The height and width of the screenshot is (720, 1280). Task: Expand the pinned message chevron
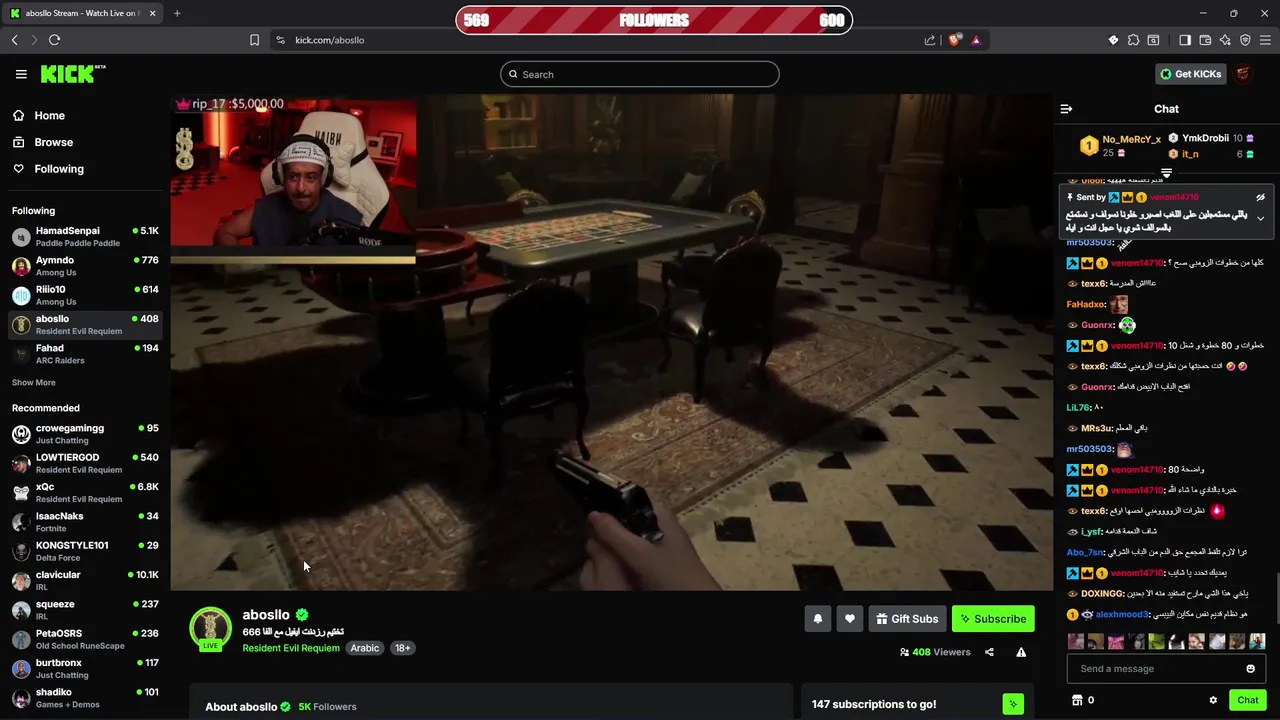(x=1260, y=218)
